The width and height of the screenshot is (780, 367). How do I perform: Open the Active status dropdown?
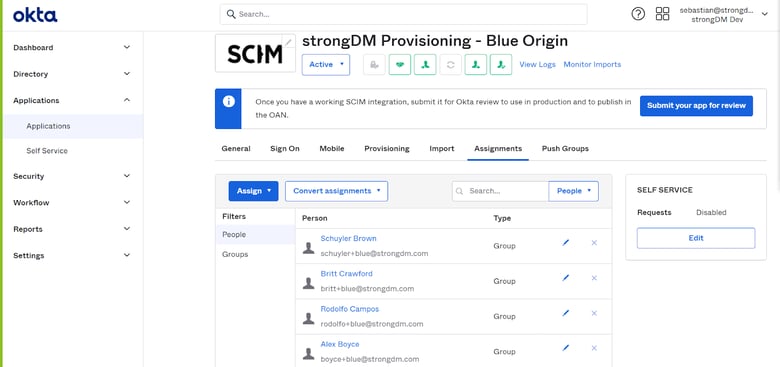[326, 65]
